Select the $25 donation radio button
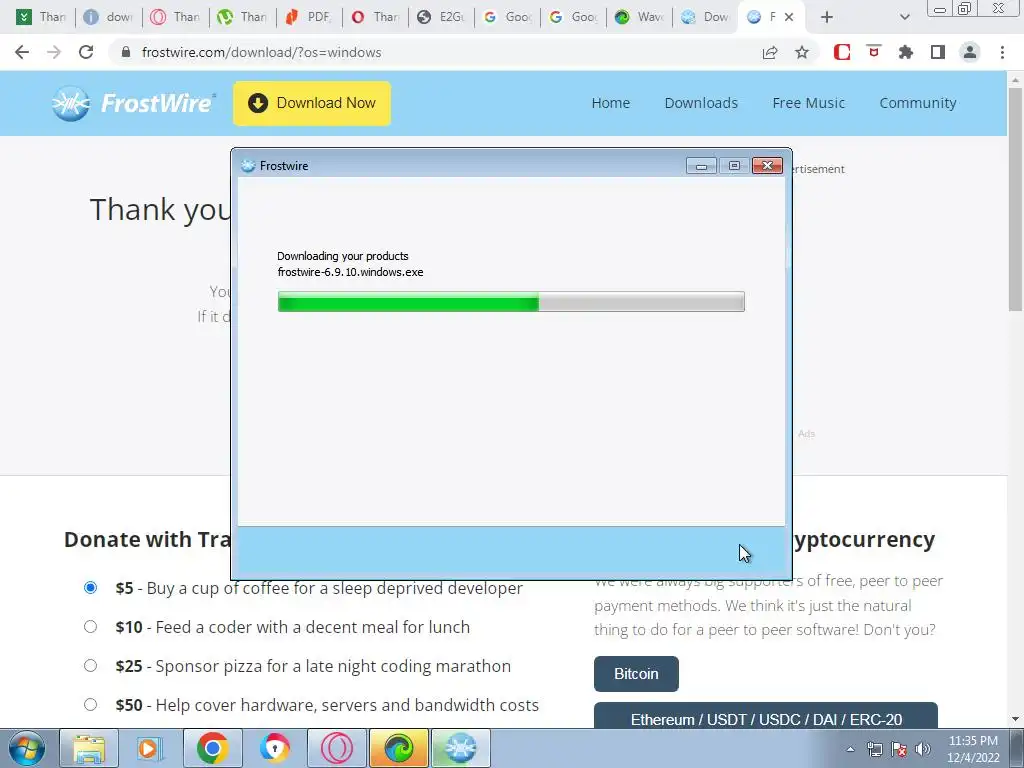Image resolution: width=1024 pixels, height=768 pixels. 90,665
